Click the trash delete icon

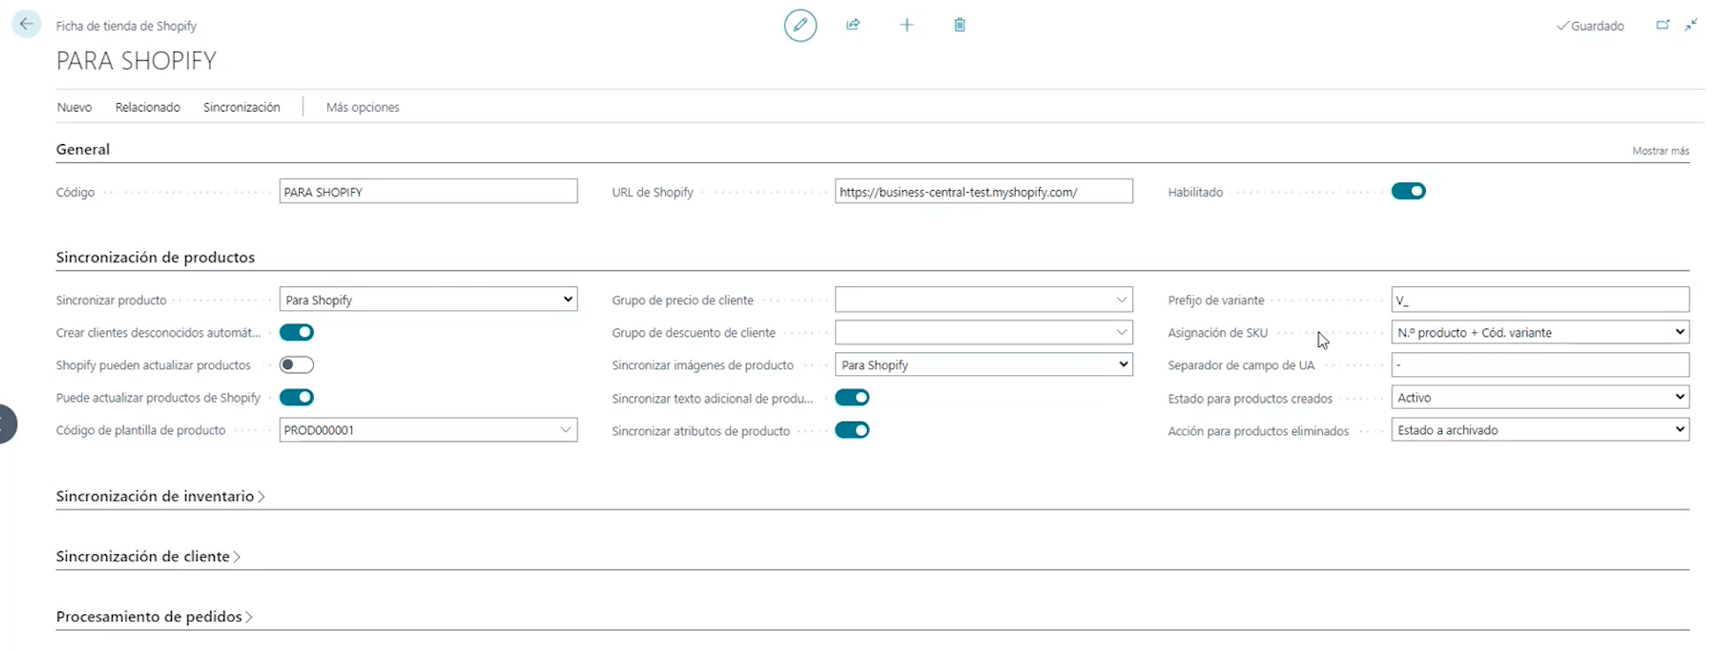pyautogui.click(x=960, y=25)
